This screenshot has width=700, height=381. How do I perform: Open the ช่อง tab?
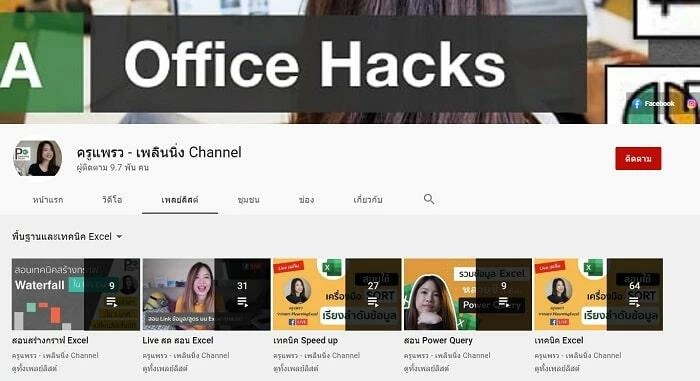coord(306,200)
